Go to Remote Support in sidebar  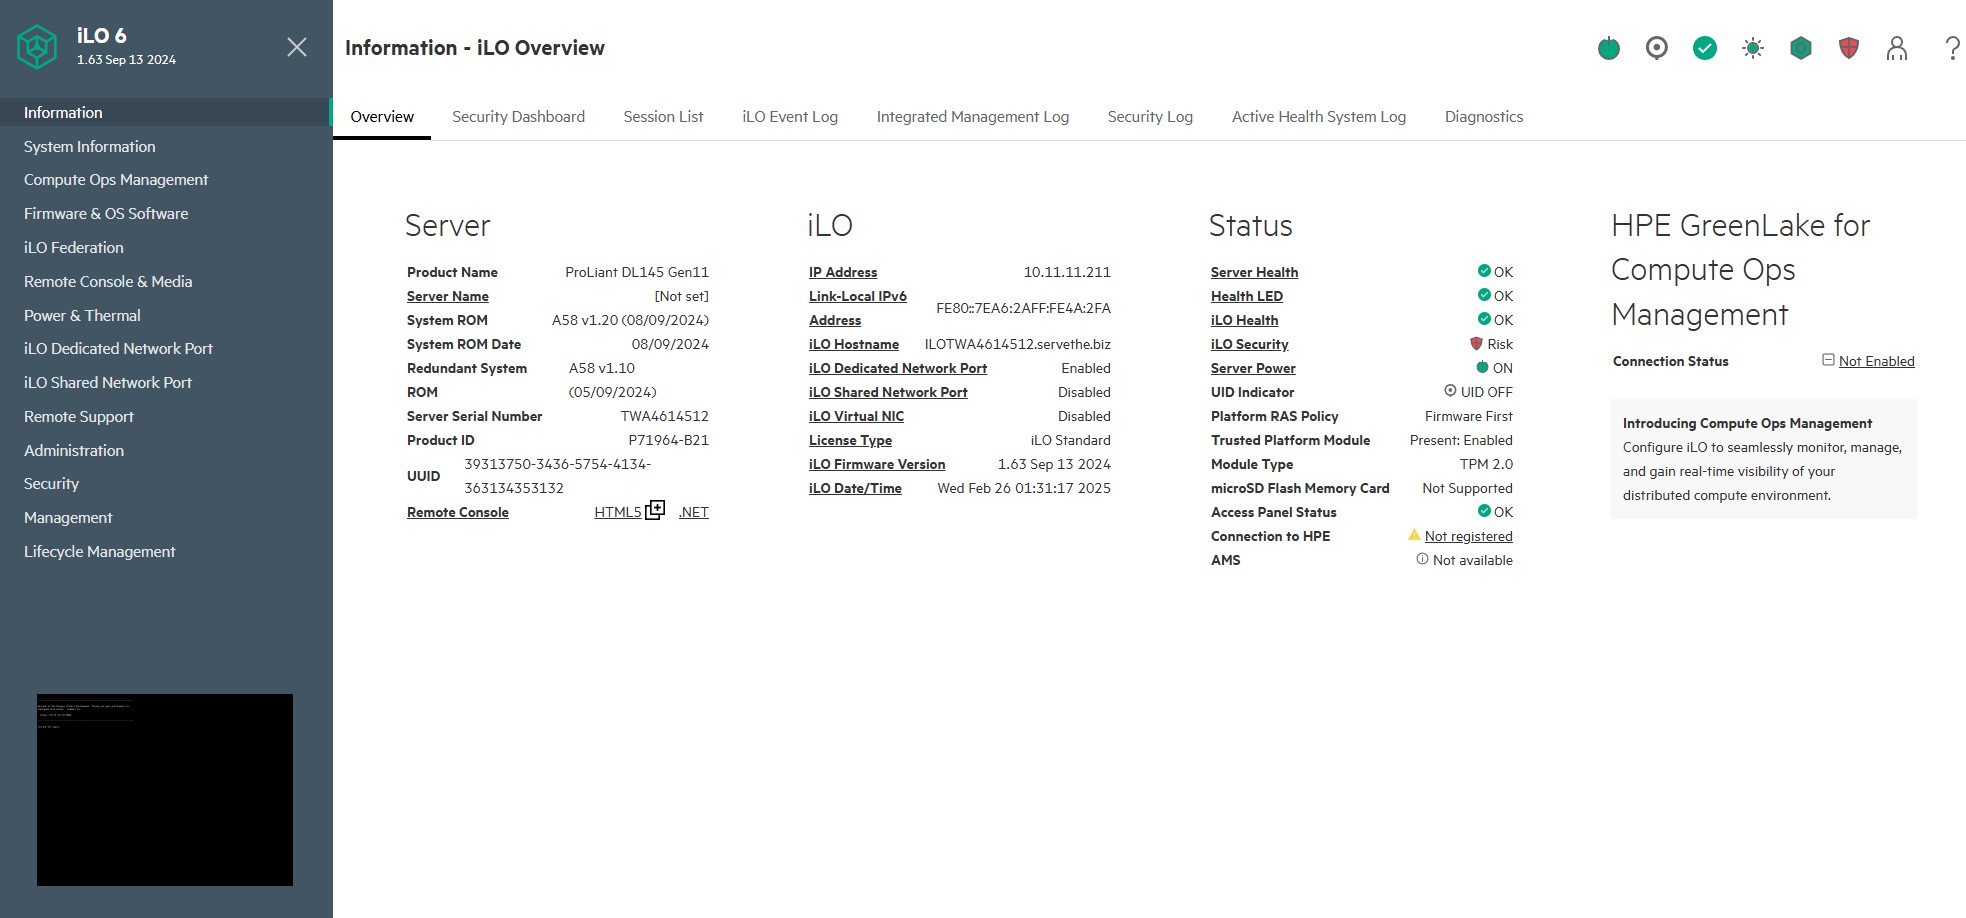79,417
